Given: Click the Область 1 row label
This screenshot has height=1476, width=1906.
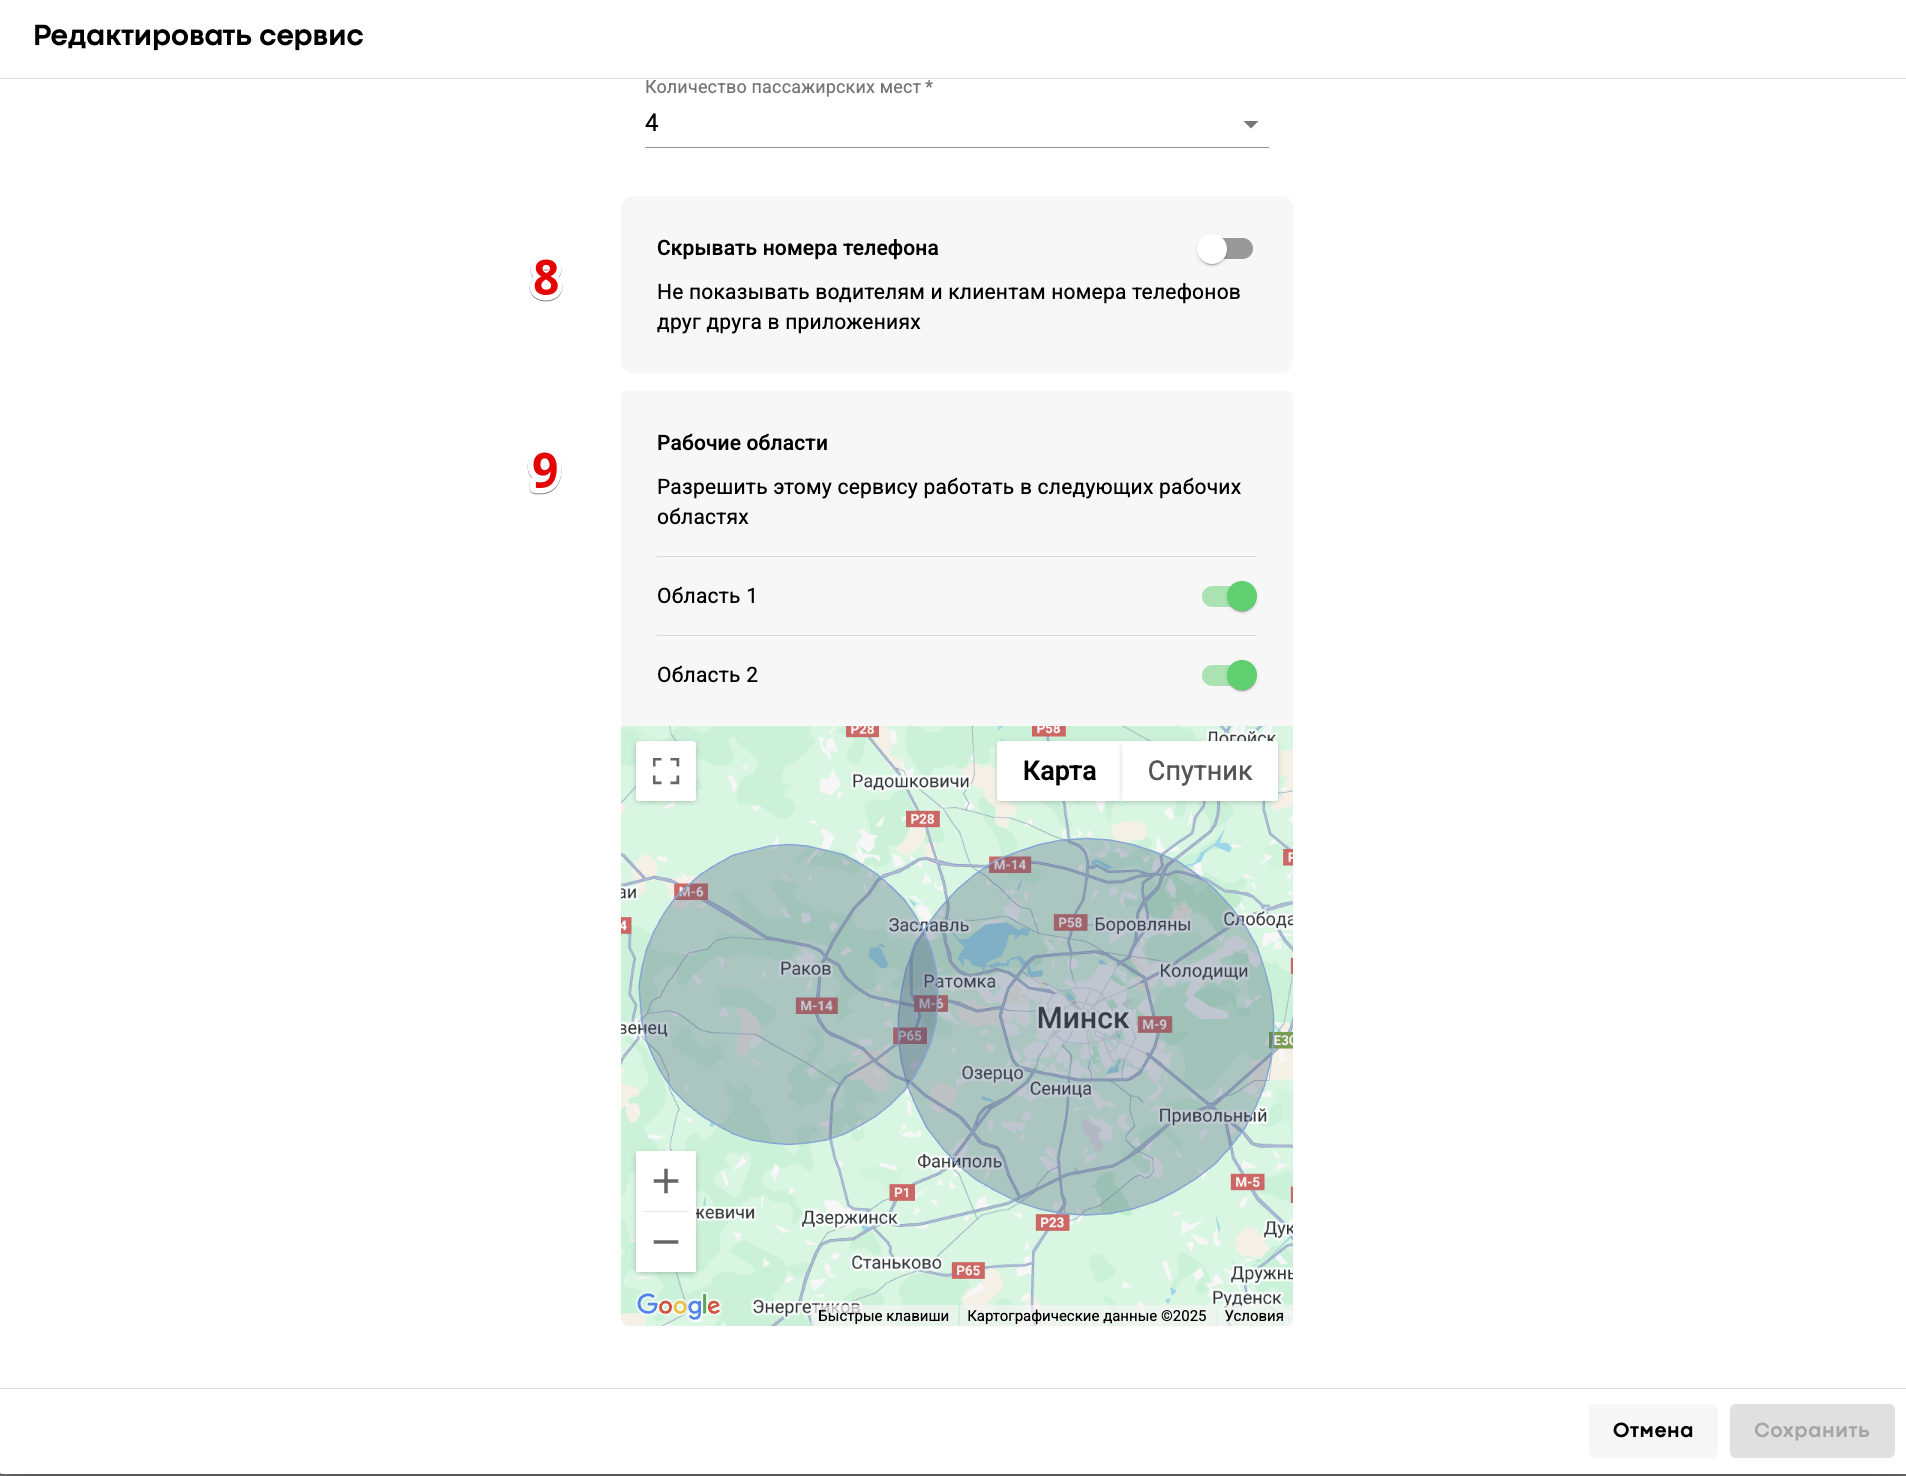Looking at the screenshot, I should tap(707, 596).
